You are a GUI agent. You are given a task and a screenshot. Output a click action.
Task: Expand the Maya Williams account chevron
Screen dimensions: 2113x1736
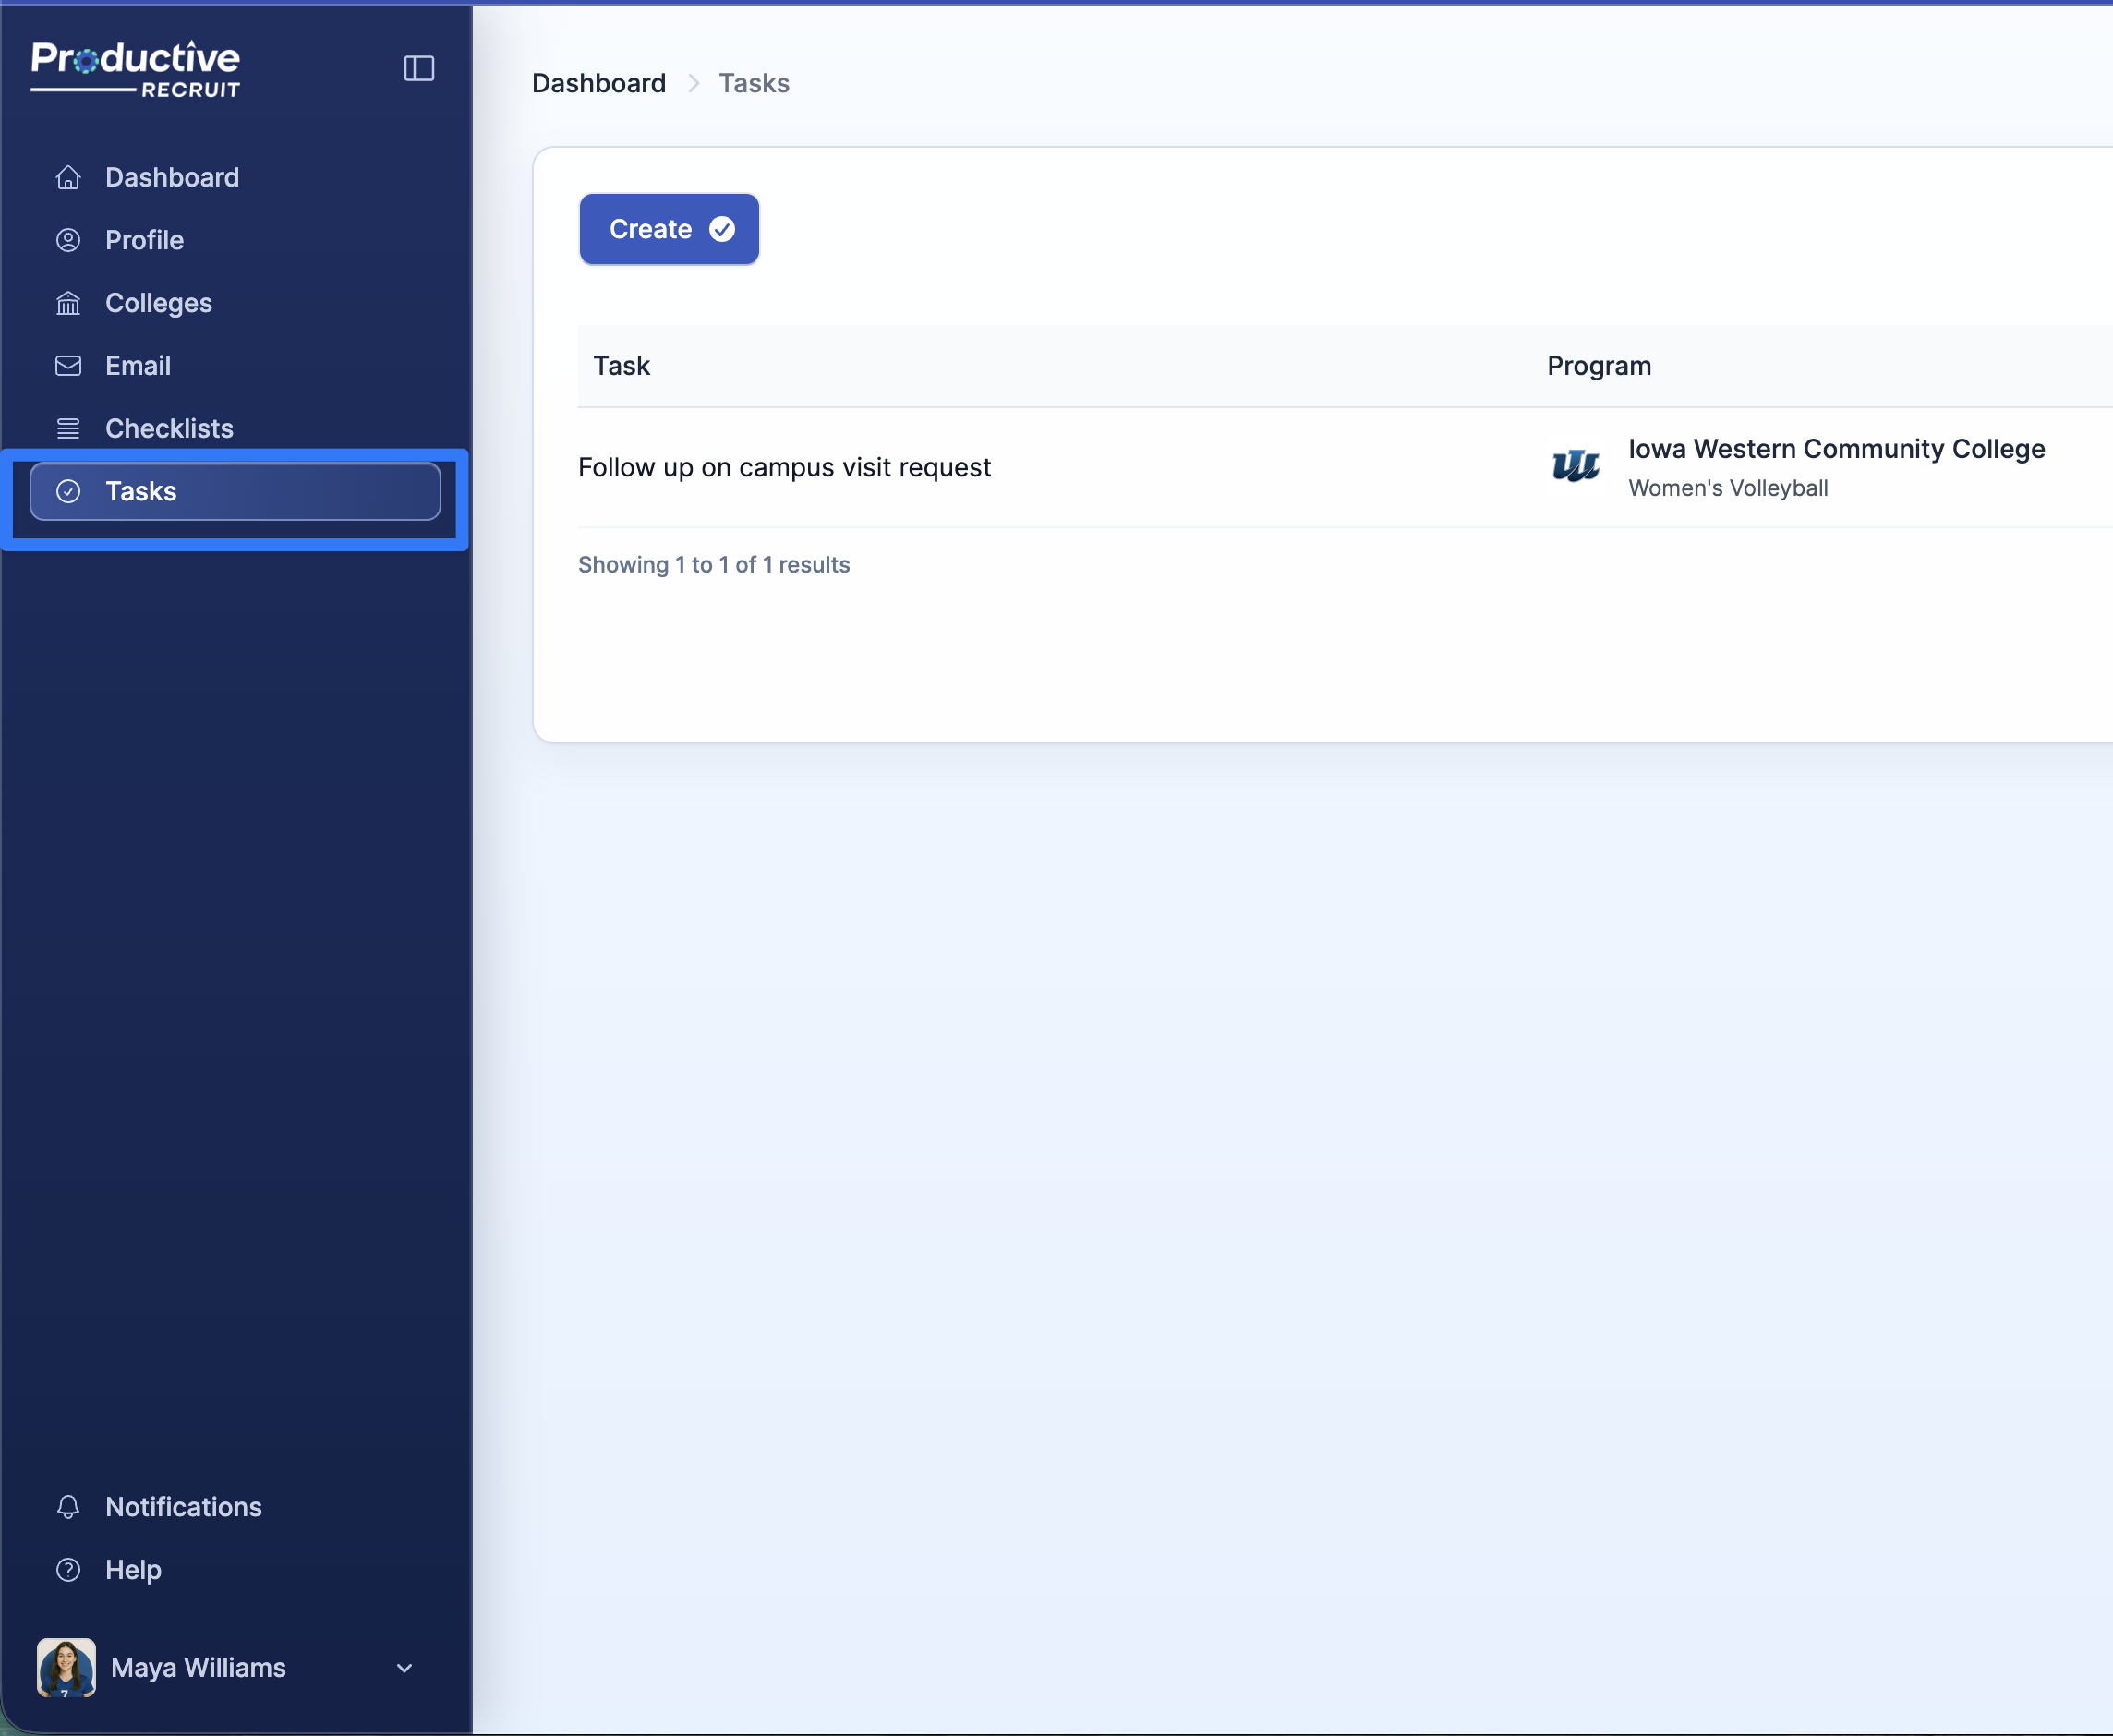[404, 1668]
